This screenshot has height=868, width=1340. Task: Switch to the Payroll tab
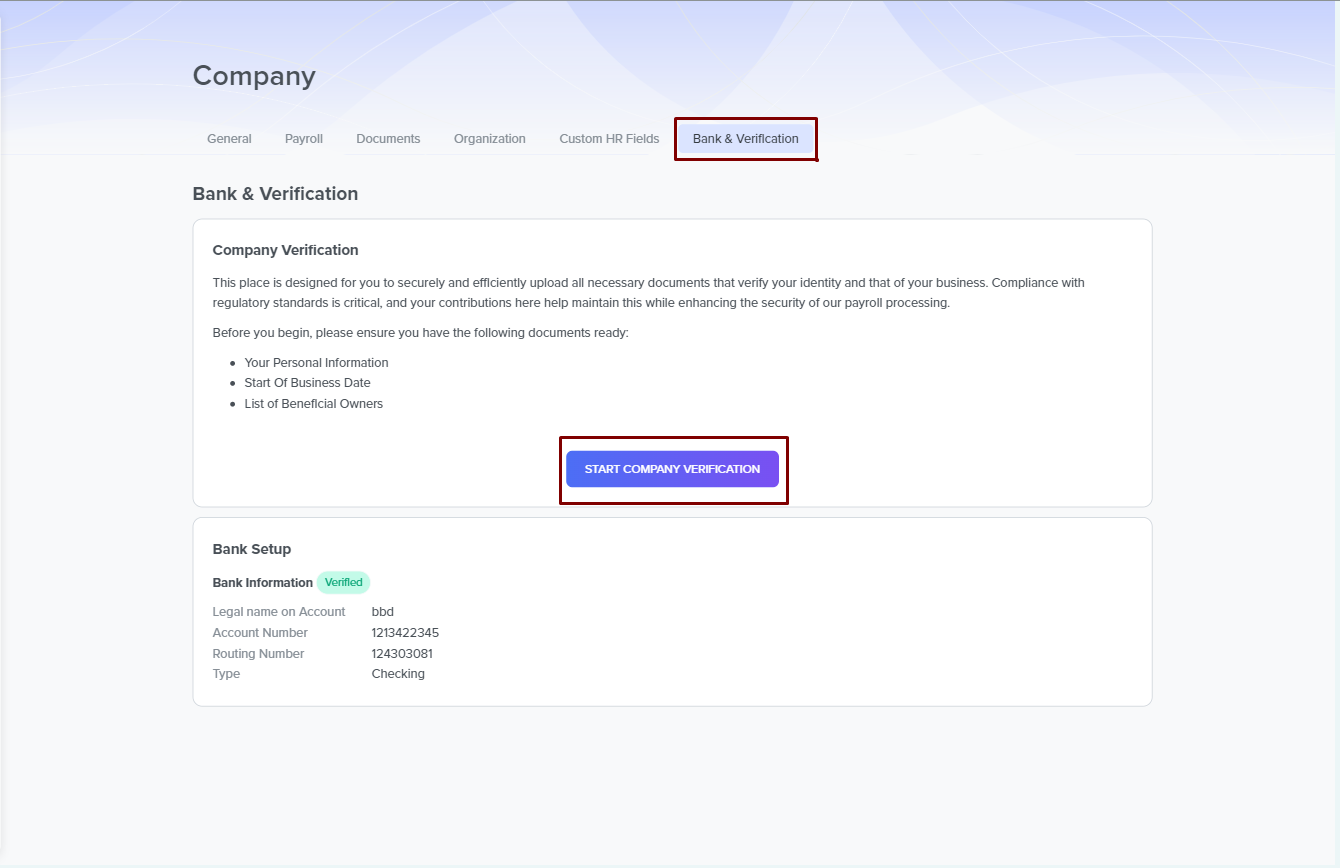coord(303,139)
